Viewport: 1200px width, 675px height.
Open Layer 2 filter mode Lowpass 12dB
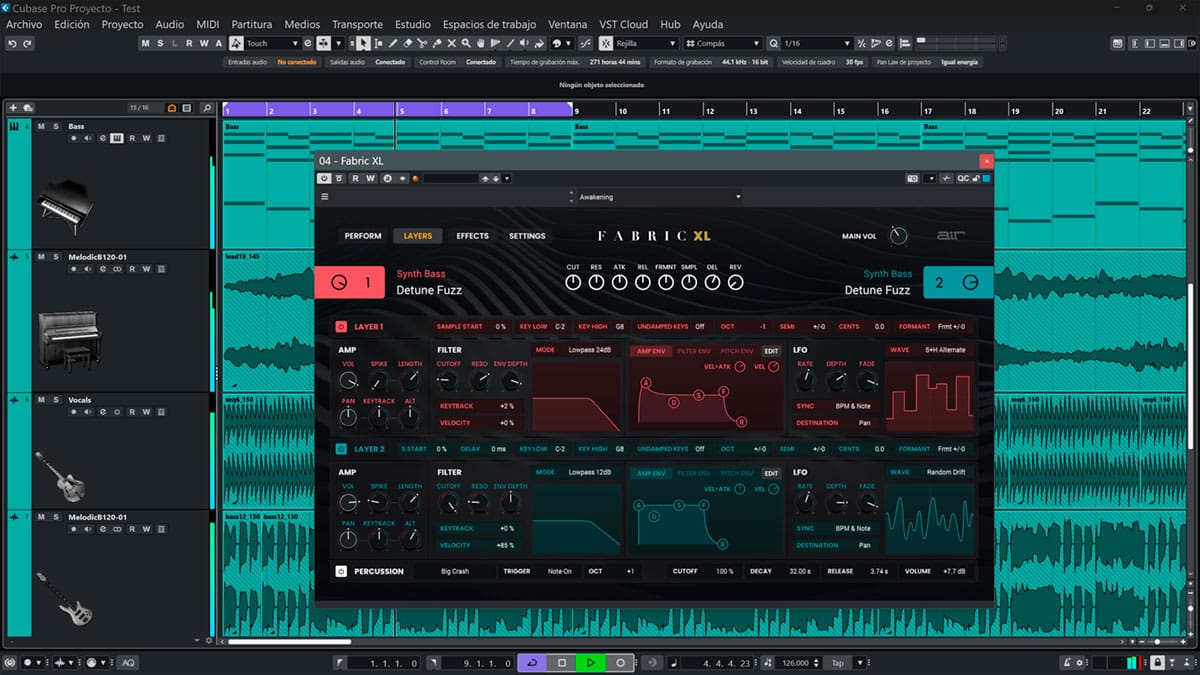(x=592, y=472)
